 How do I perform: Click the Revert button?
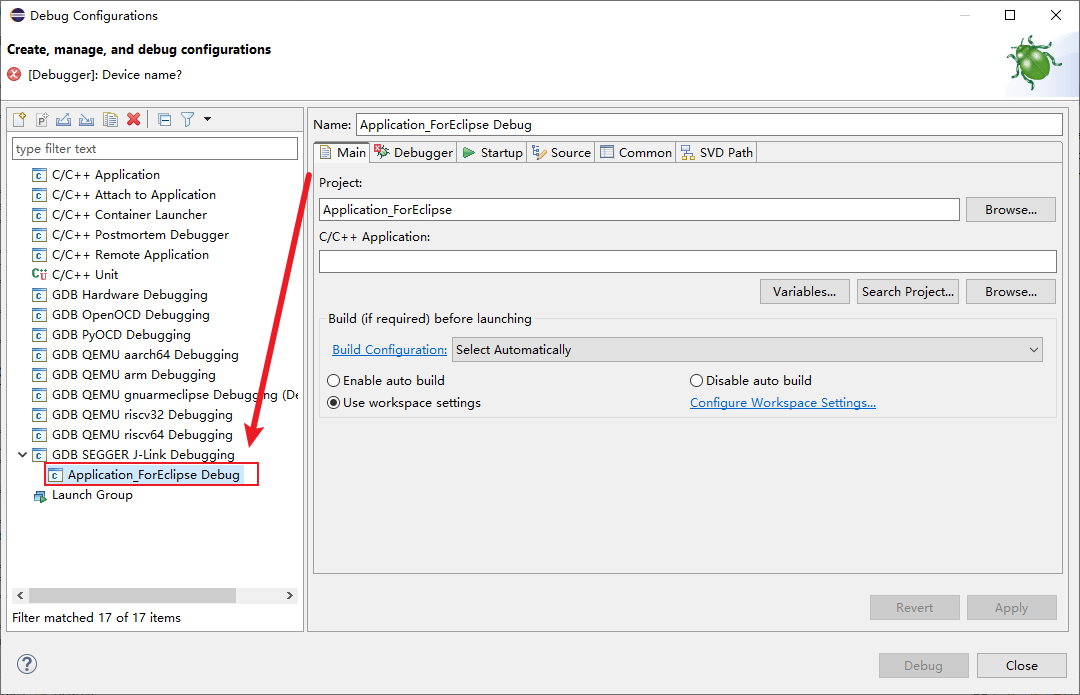(x=915, y=608)
